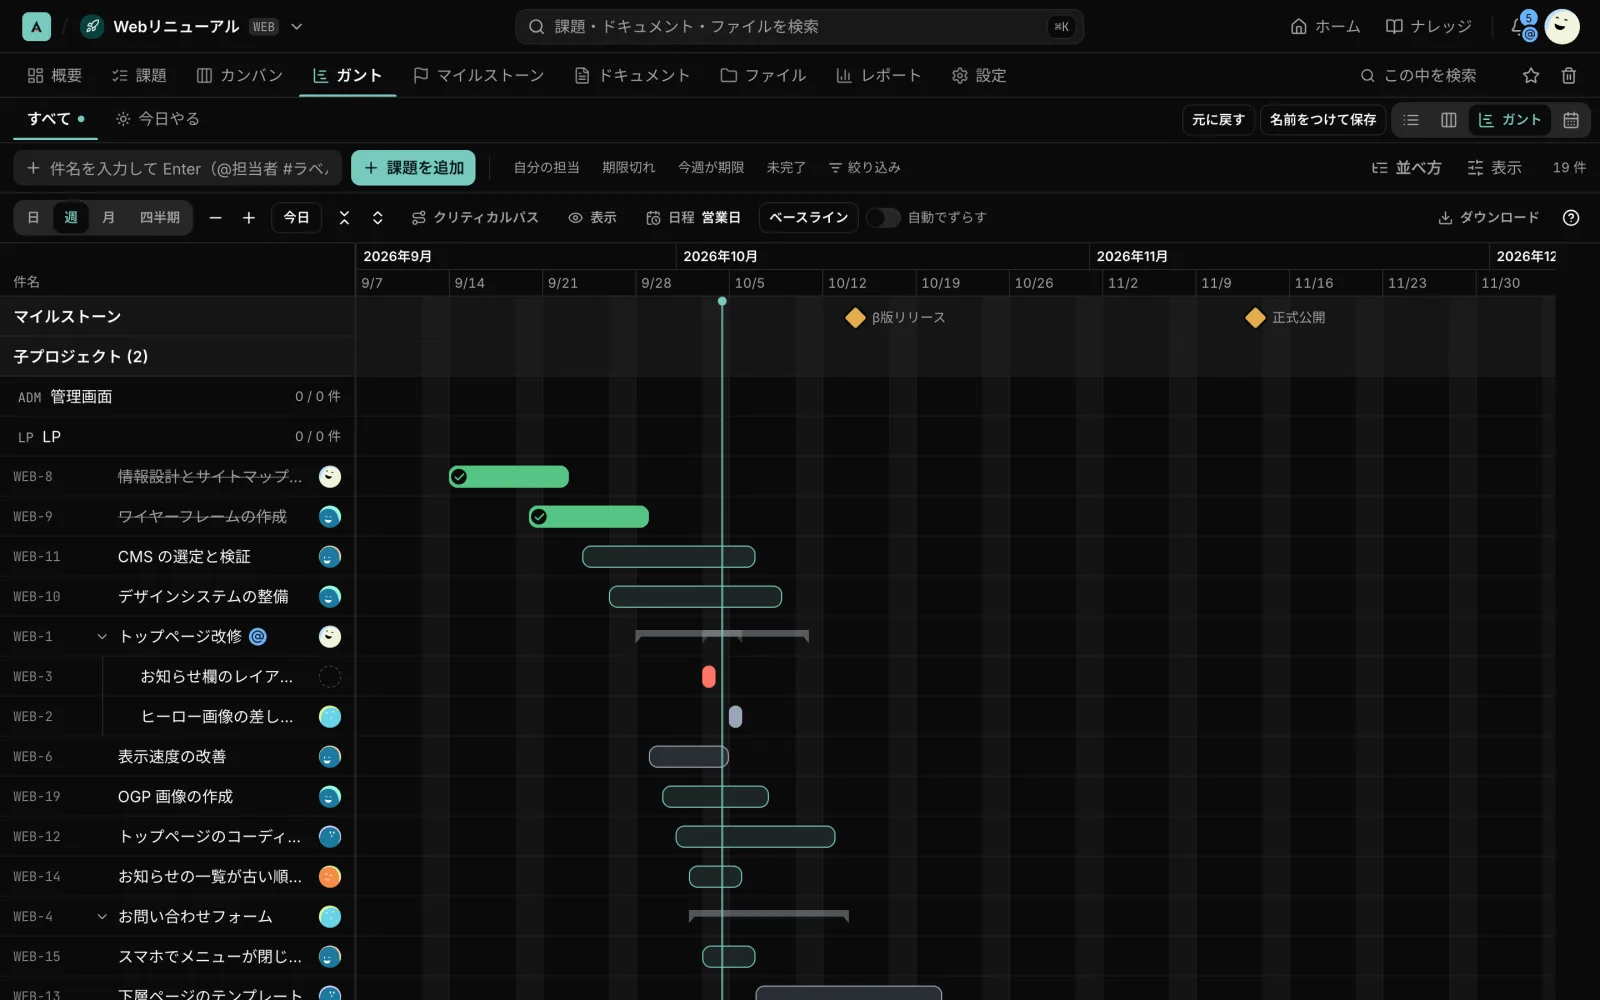The height and width of the screenshot is (1000, 1600).
Task: Toggle クリティカルパス display
Action: pyautogui.click(x=475, y=218)
